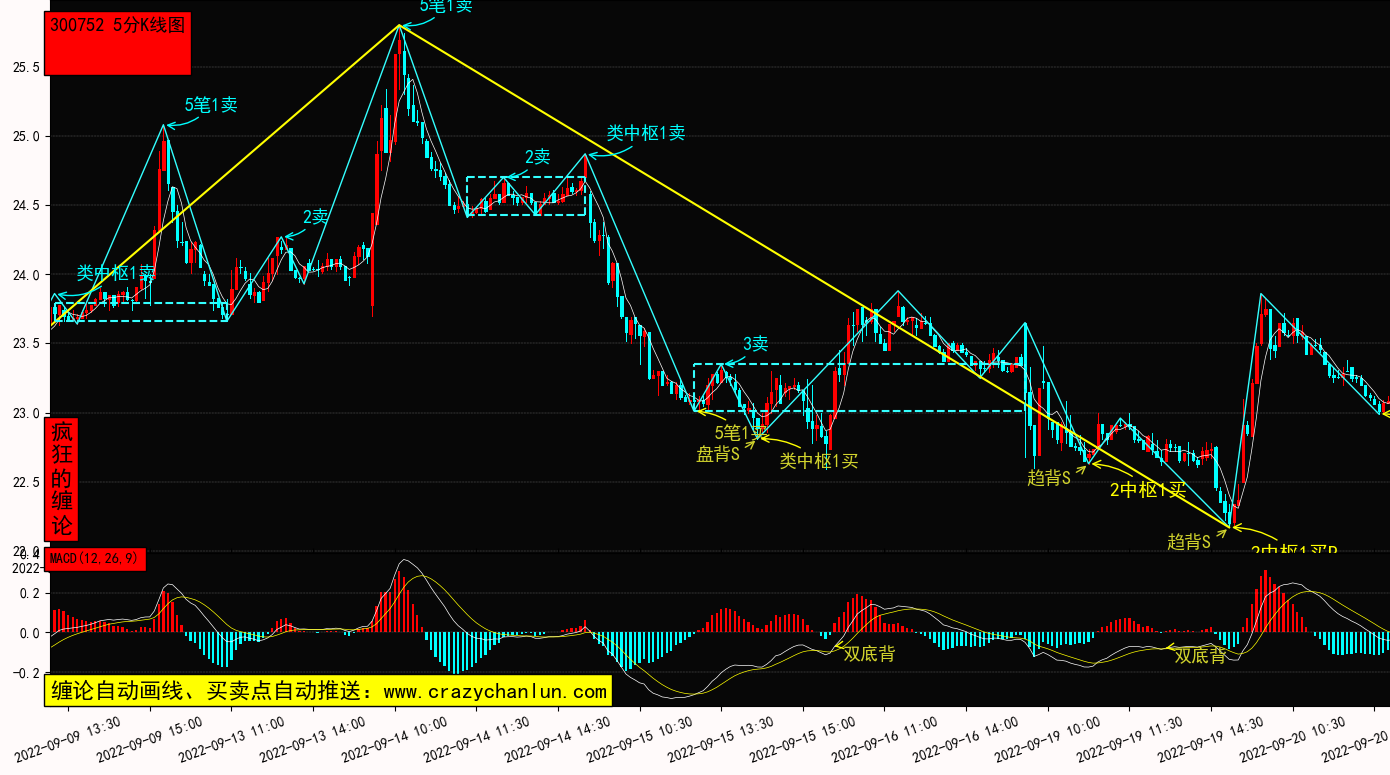This screenshot has height=775, width=1390.
Task: Select the 2022-09-16 11:00 time label
Action: tap(885, 737)
